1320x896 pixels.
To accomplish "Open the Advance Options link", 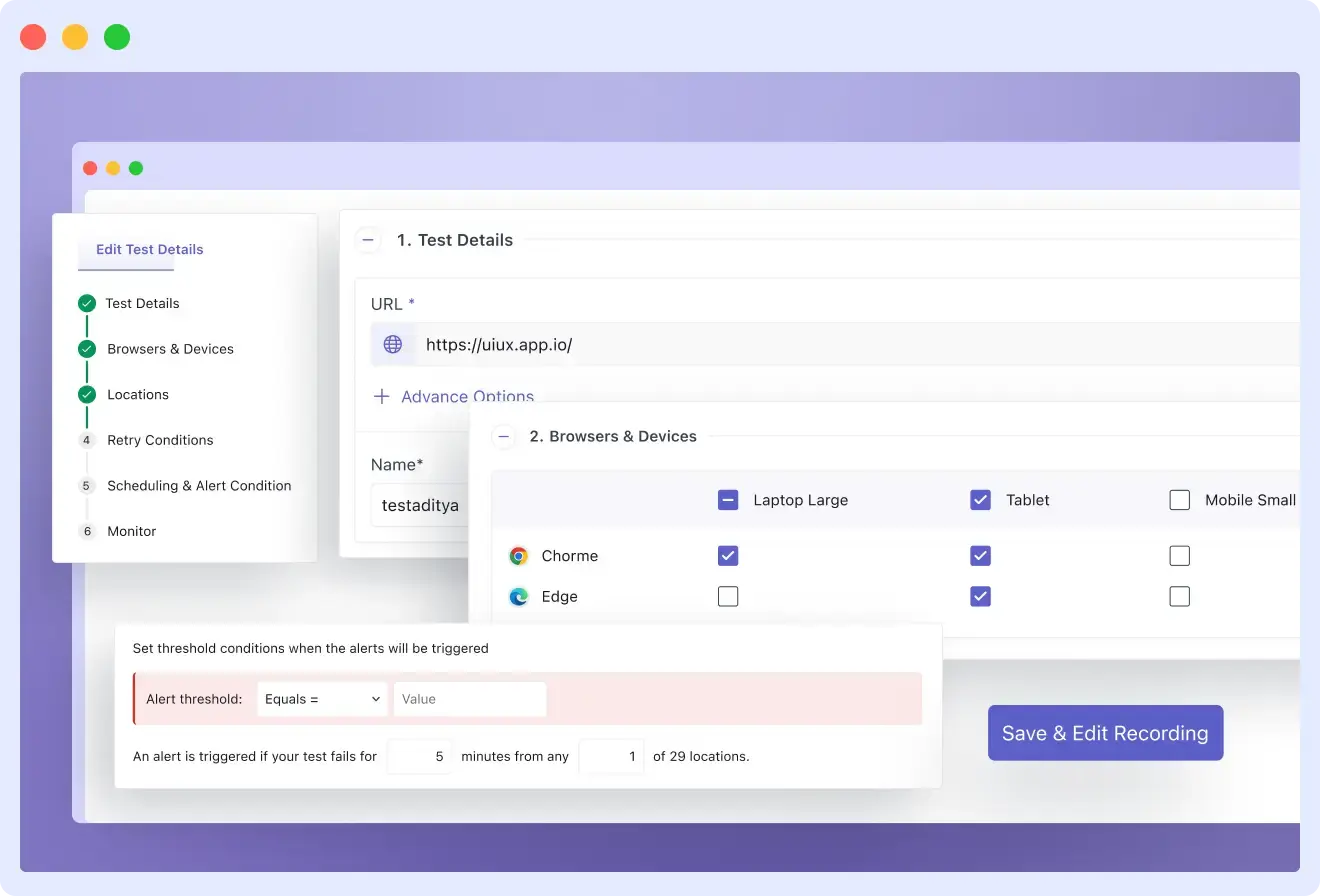I will tap(466, 396).
